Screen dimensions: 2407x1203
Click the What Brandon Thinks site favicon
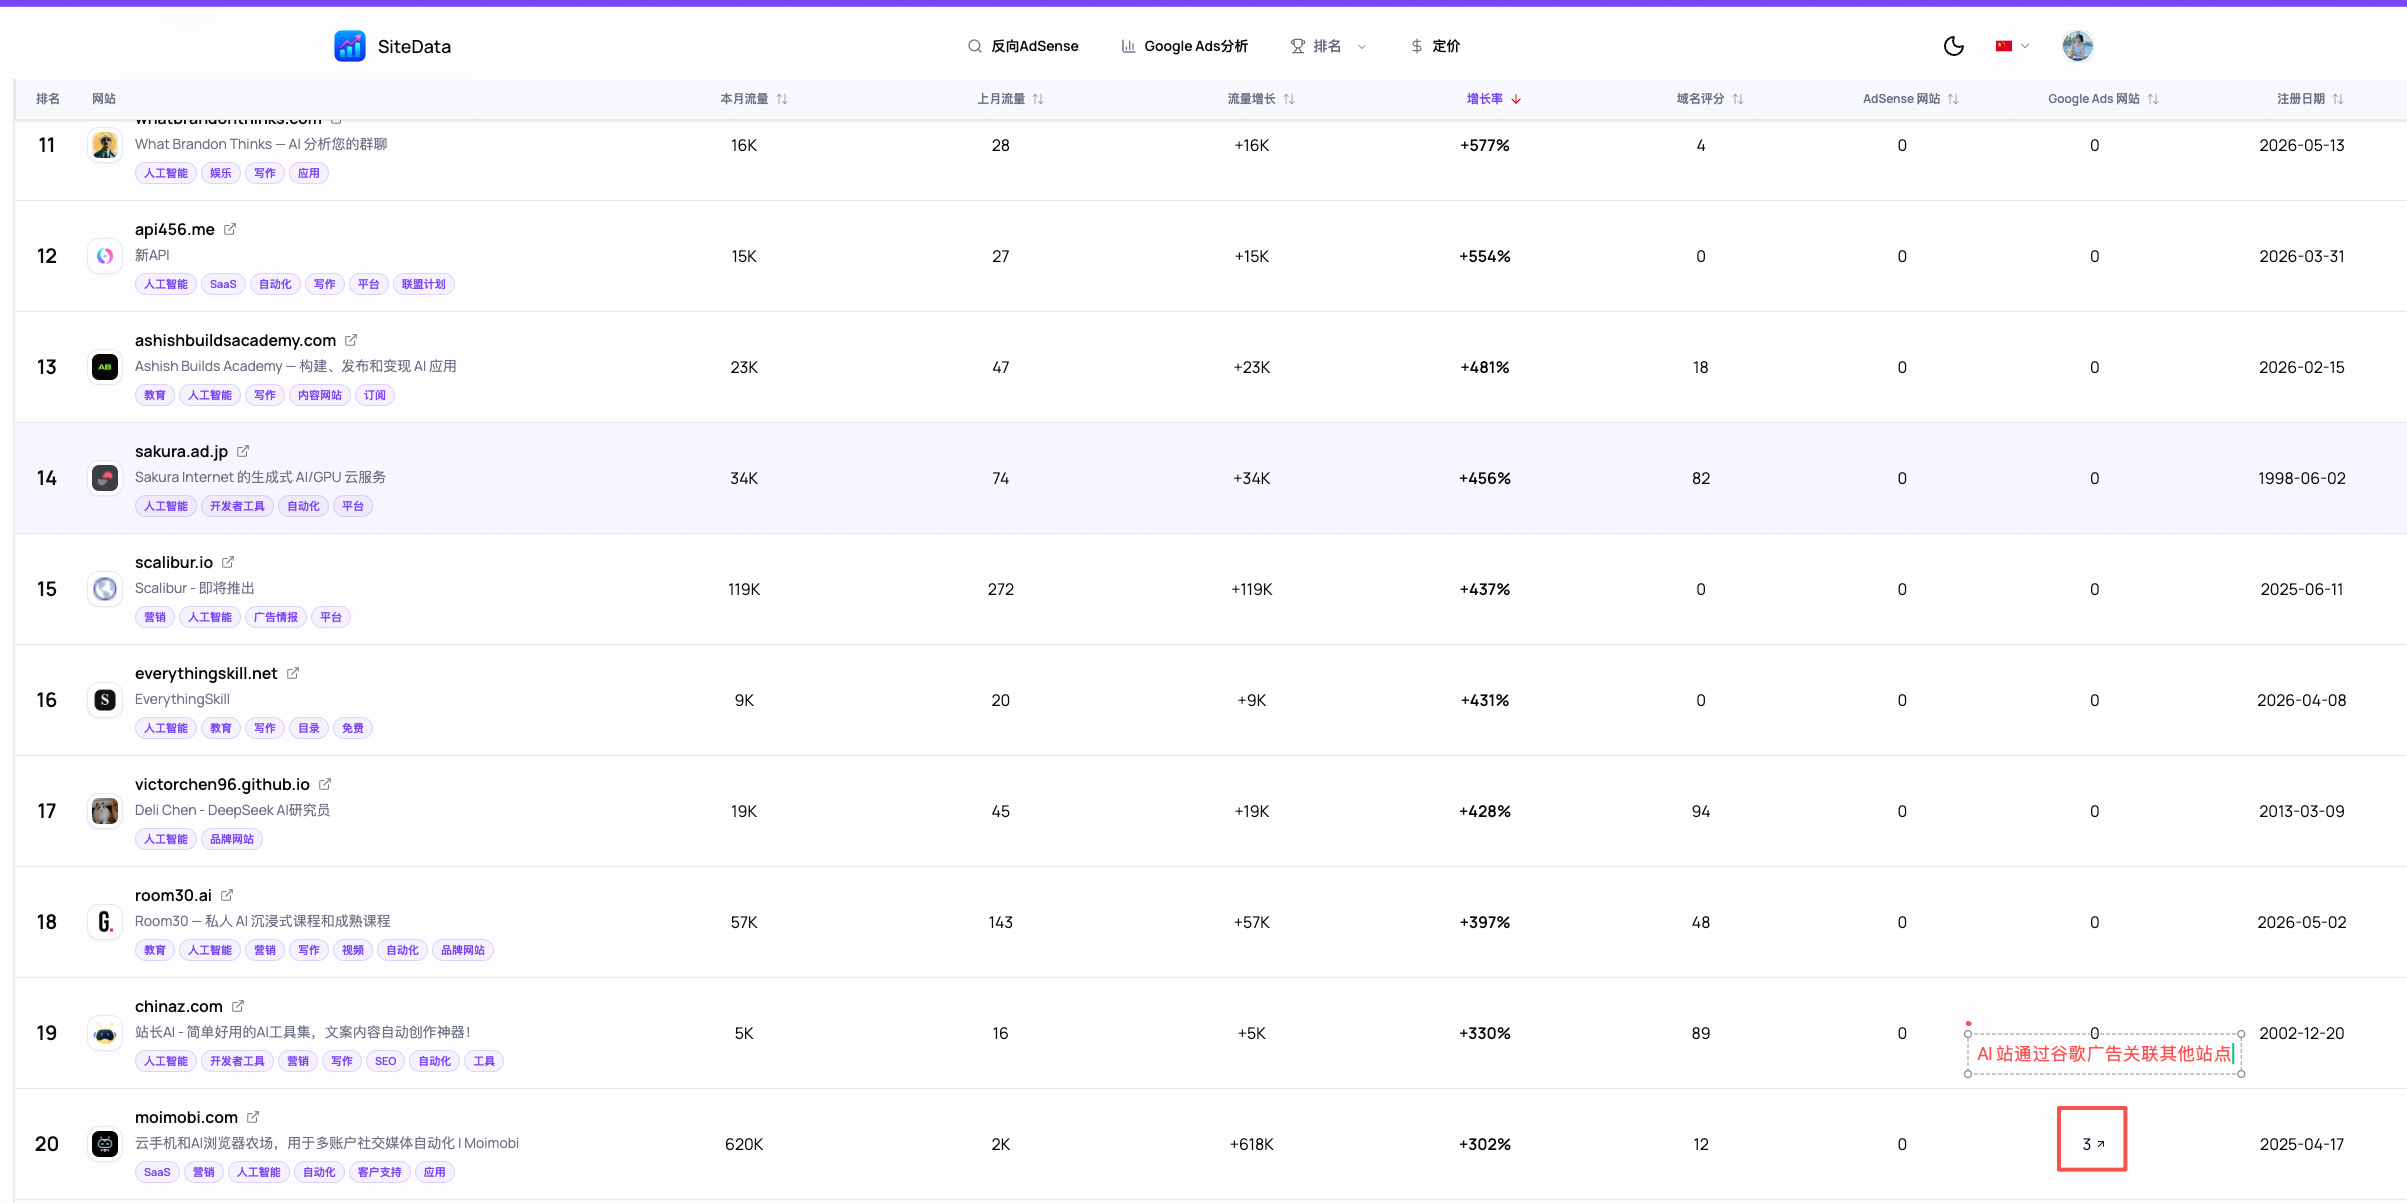[x=105, y=145]
